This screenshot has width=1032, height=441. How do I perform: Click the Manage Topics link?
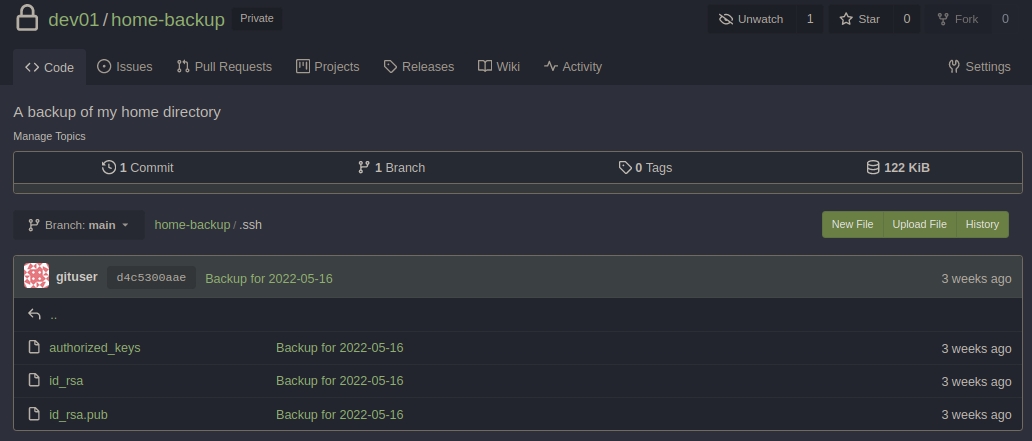click(x=49, y=136)
